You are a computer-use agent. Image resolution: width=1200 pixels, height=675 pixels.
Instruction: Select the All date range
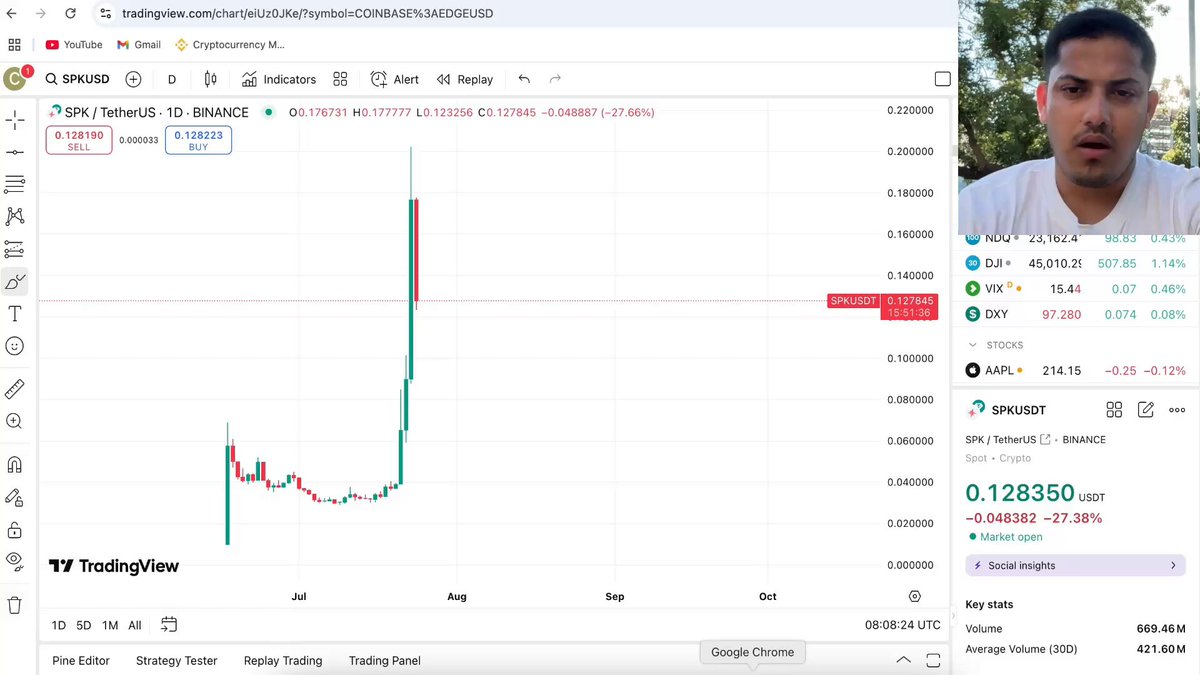(135, 625)
